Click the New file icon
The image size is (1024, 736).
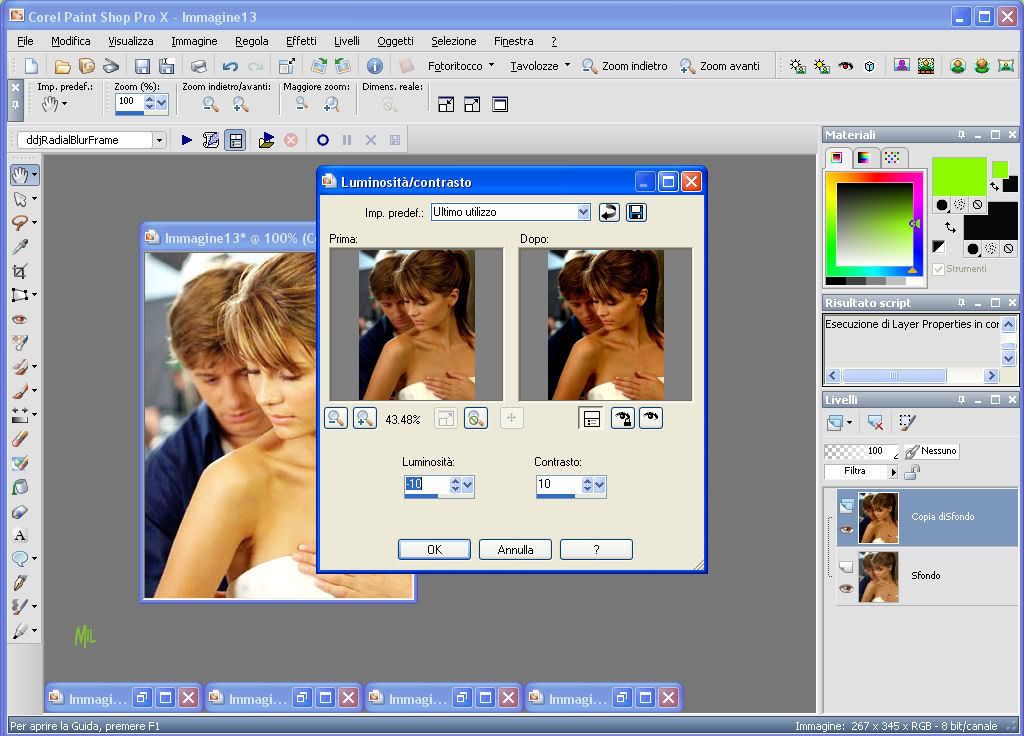tap(31, 66)
